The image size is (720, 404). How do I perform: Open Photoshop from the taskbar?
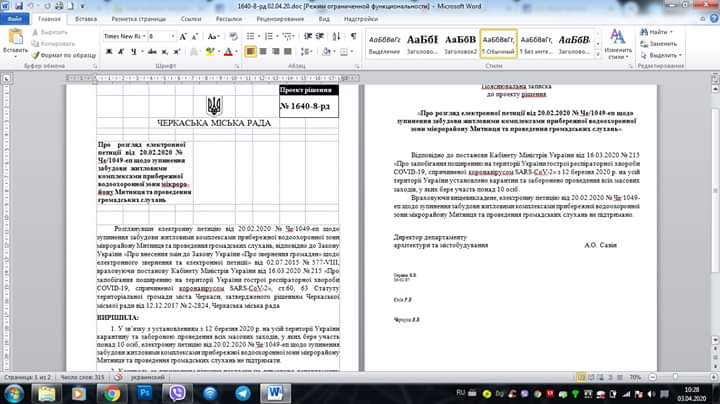[144, 393]
